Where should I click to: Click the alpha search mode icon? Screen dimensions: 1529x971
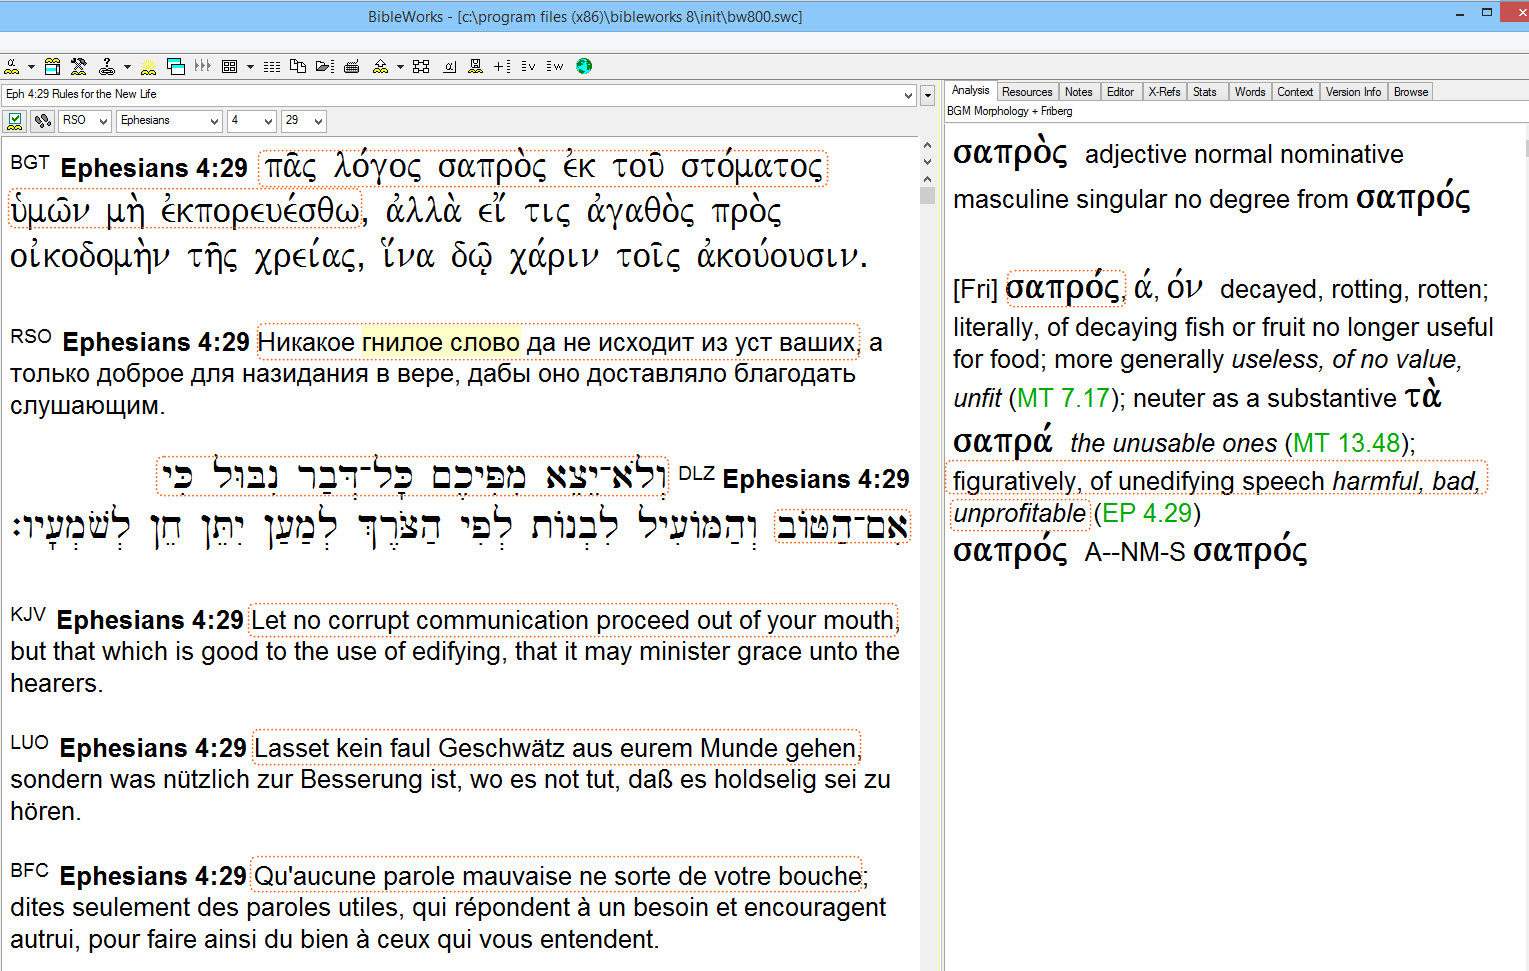(12, 66)
